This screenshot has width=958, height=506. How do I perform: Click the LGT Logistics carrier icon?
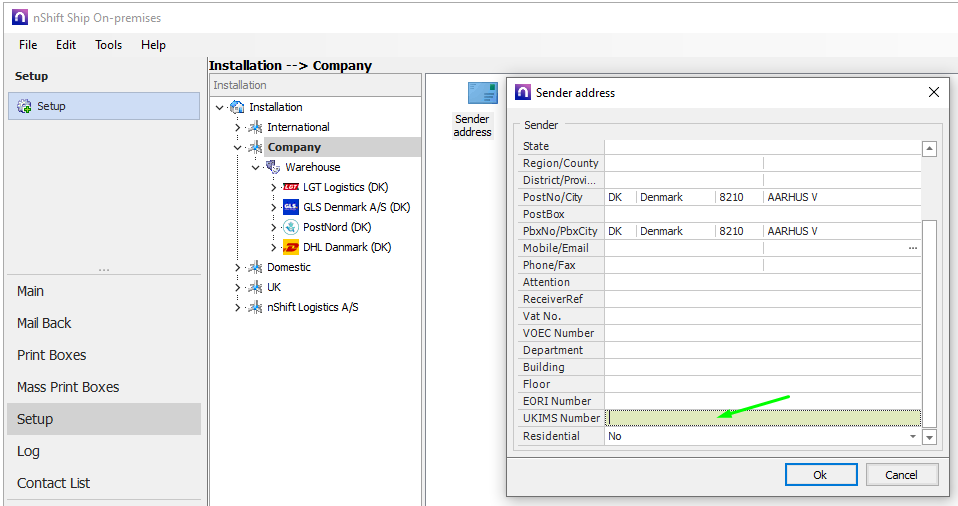pyautogui.click(x=291, y=187)
